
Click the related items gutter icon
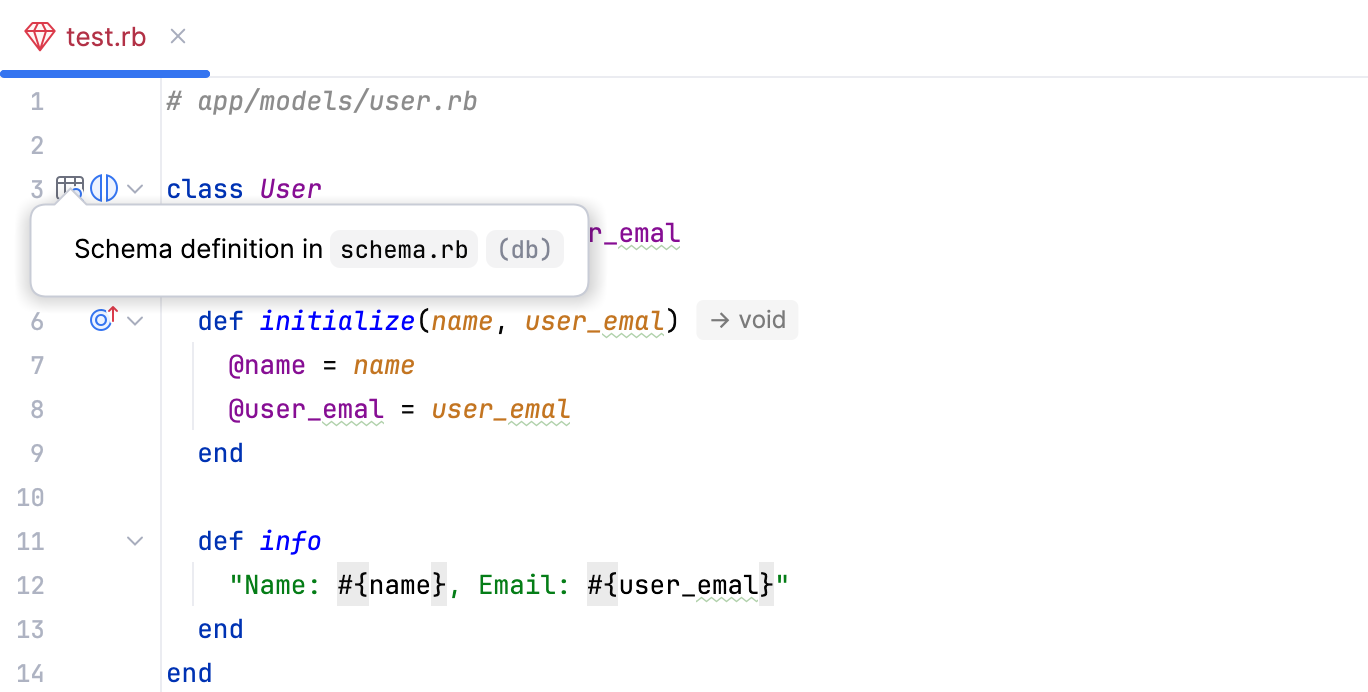tap(104, 188)
